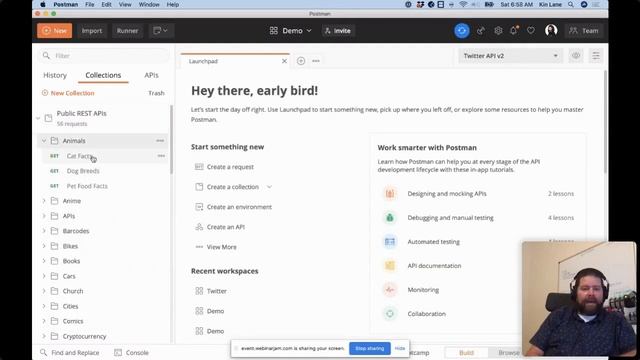Open the View menu in menu bar
The height and width of the screenshot is (360, 640).
[x=125, y=4]
